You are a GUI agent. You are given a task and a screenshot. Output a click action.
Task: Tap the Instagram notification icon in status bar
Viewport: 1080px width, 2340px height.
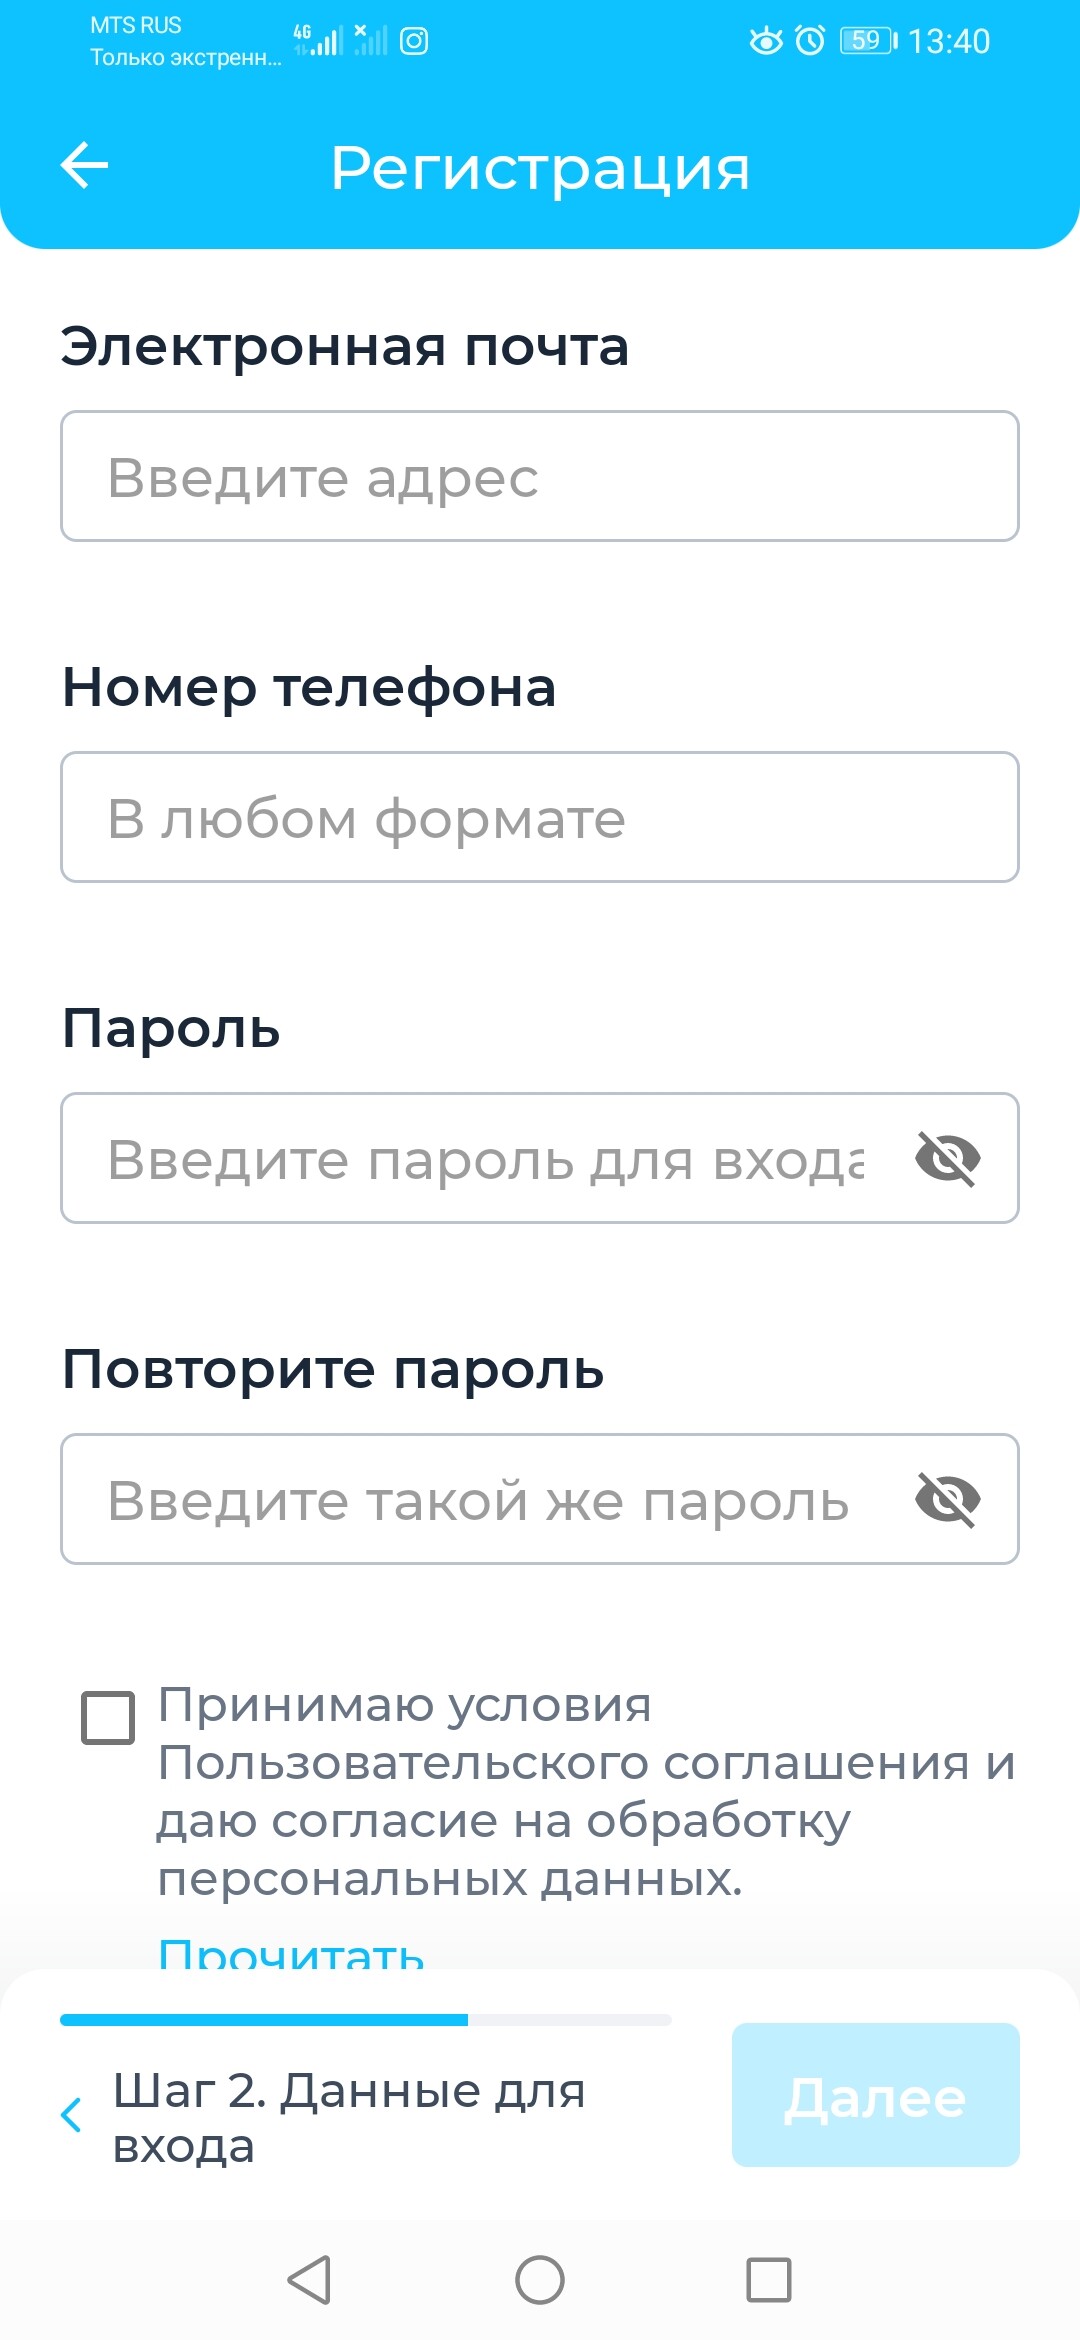[x=414, y=41]
